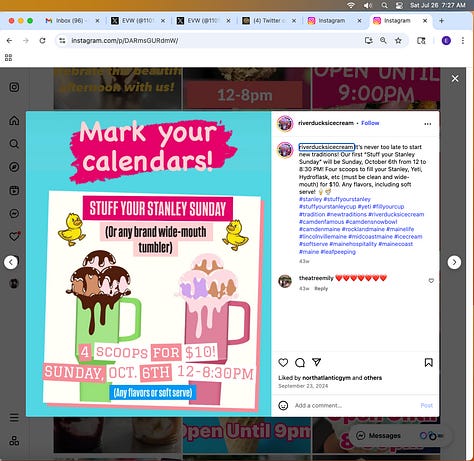The width and height of the screenshot is (474, 461).
Task: Switch to first EVW X tab
Action: (138, 21)
